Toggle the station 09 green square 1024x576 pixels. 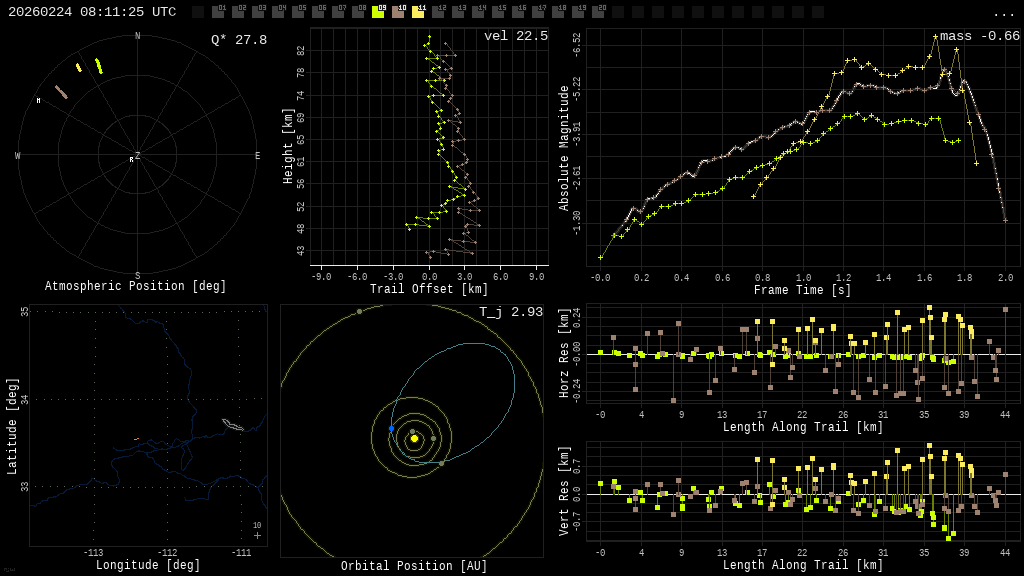pyautogui.click(x=378, y=12)
